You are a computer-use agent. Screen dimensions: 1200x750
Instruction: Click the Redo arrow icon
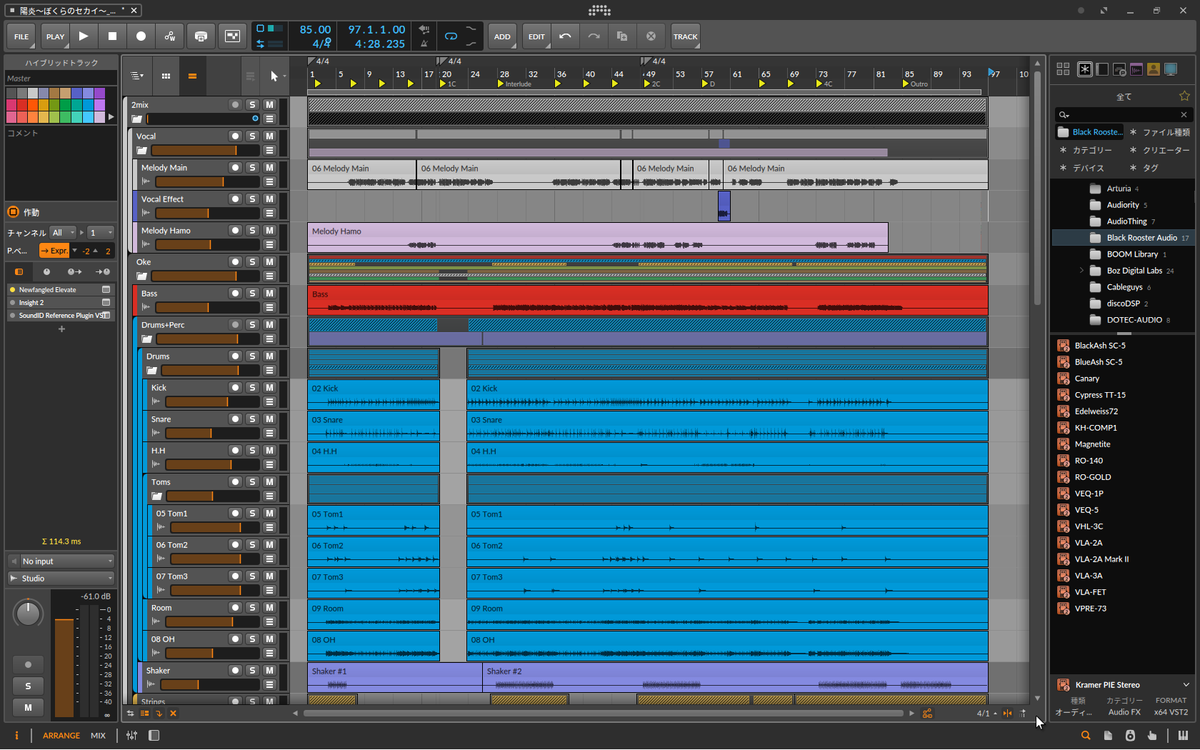pyautogui.click(x=594, y=36)
